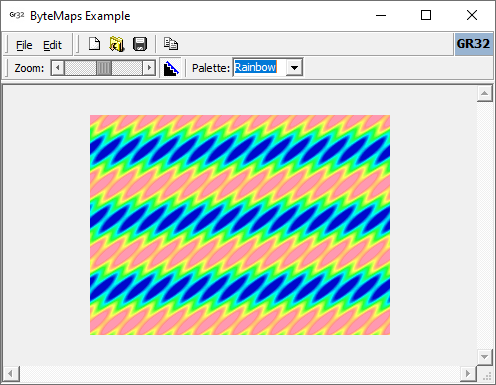
Task: Click the Zoom: label
Action: pos(29,68)
